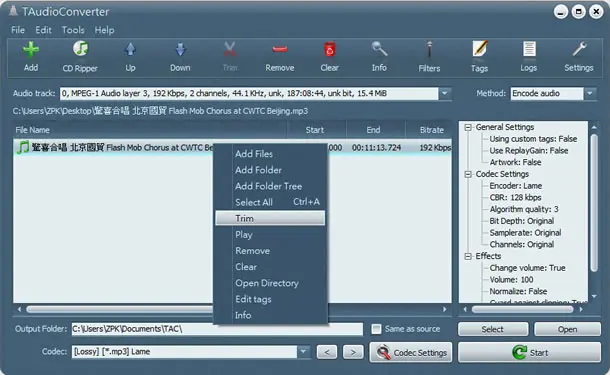Click the settings tree horizontal scrollbar

click(x=522, y=310)
